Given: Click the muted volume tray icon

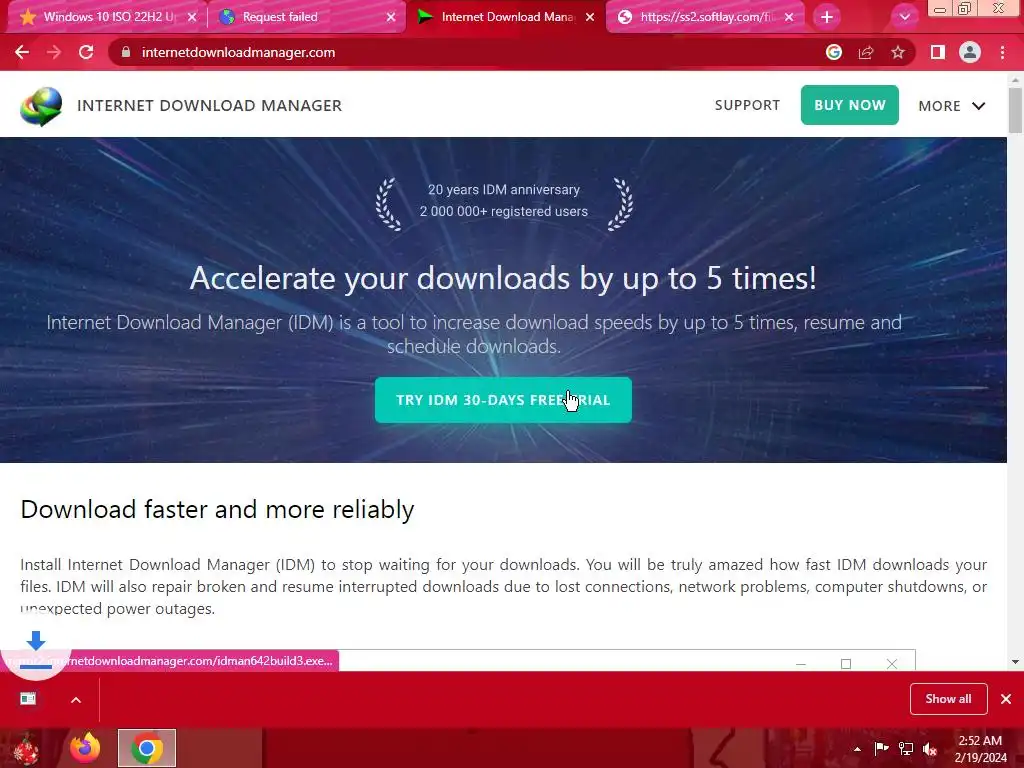Looking at the screenshot, I should point(930,749).
